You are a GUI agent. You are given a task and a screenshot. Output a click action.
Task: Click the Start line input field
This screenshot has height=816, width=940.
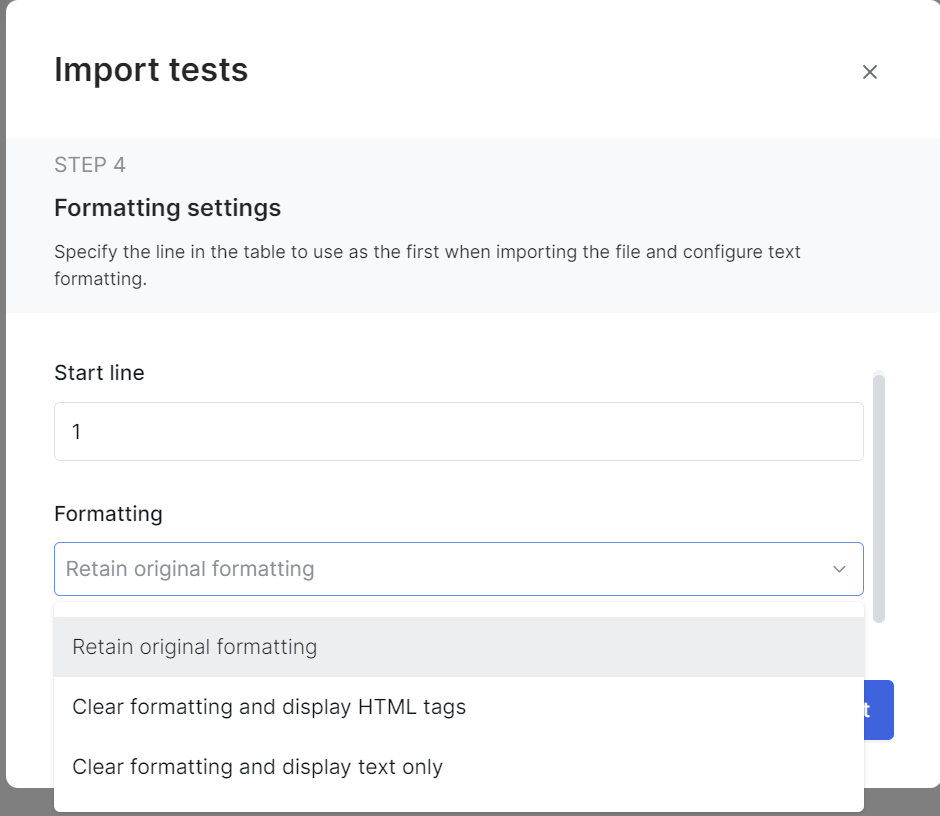[459, 432]
